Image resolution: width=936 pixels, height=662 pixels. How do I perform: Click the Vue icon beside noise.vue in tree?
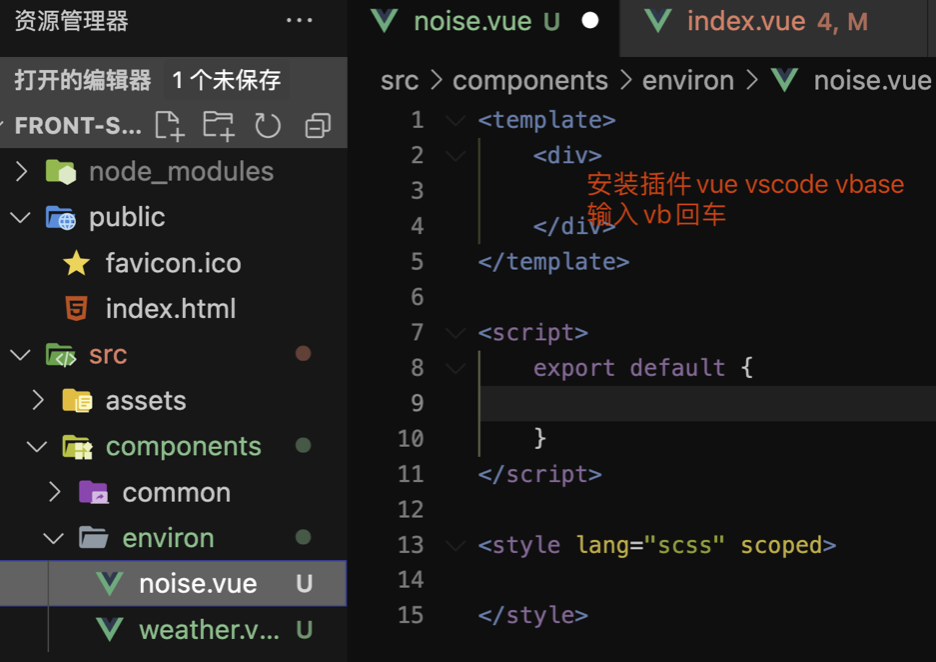tap(110, 584)
